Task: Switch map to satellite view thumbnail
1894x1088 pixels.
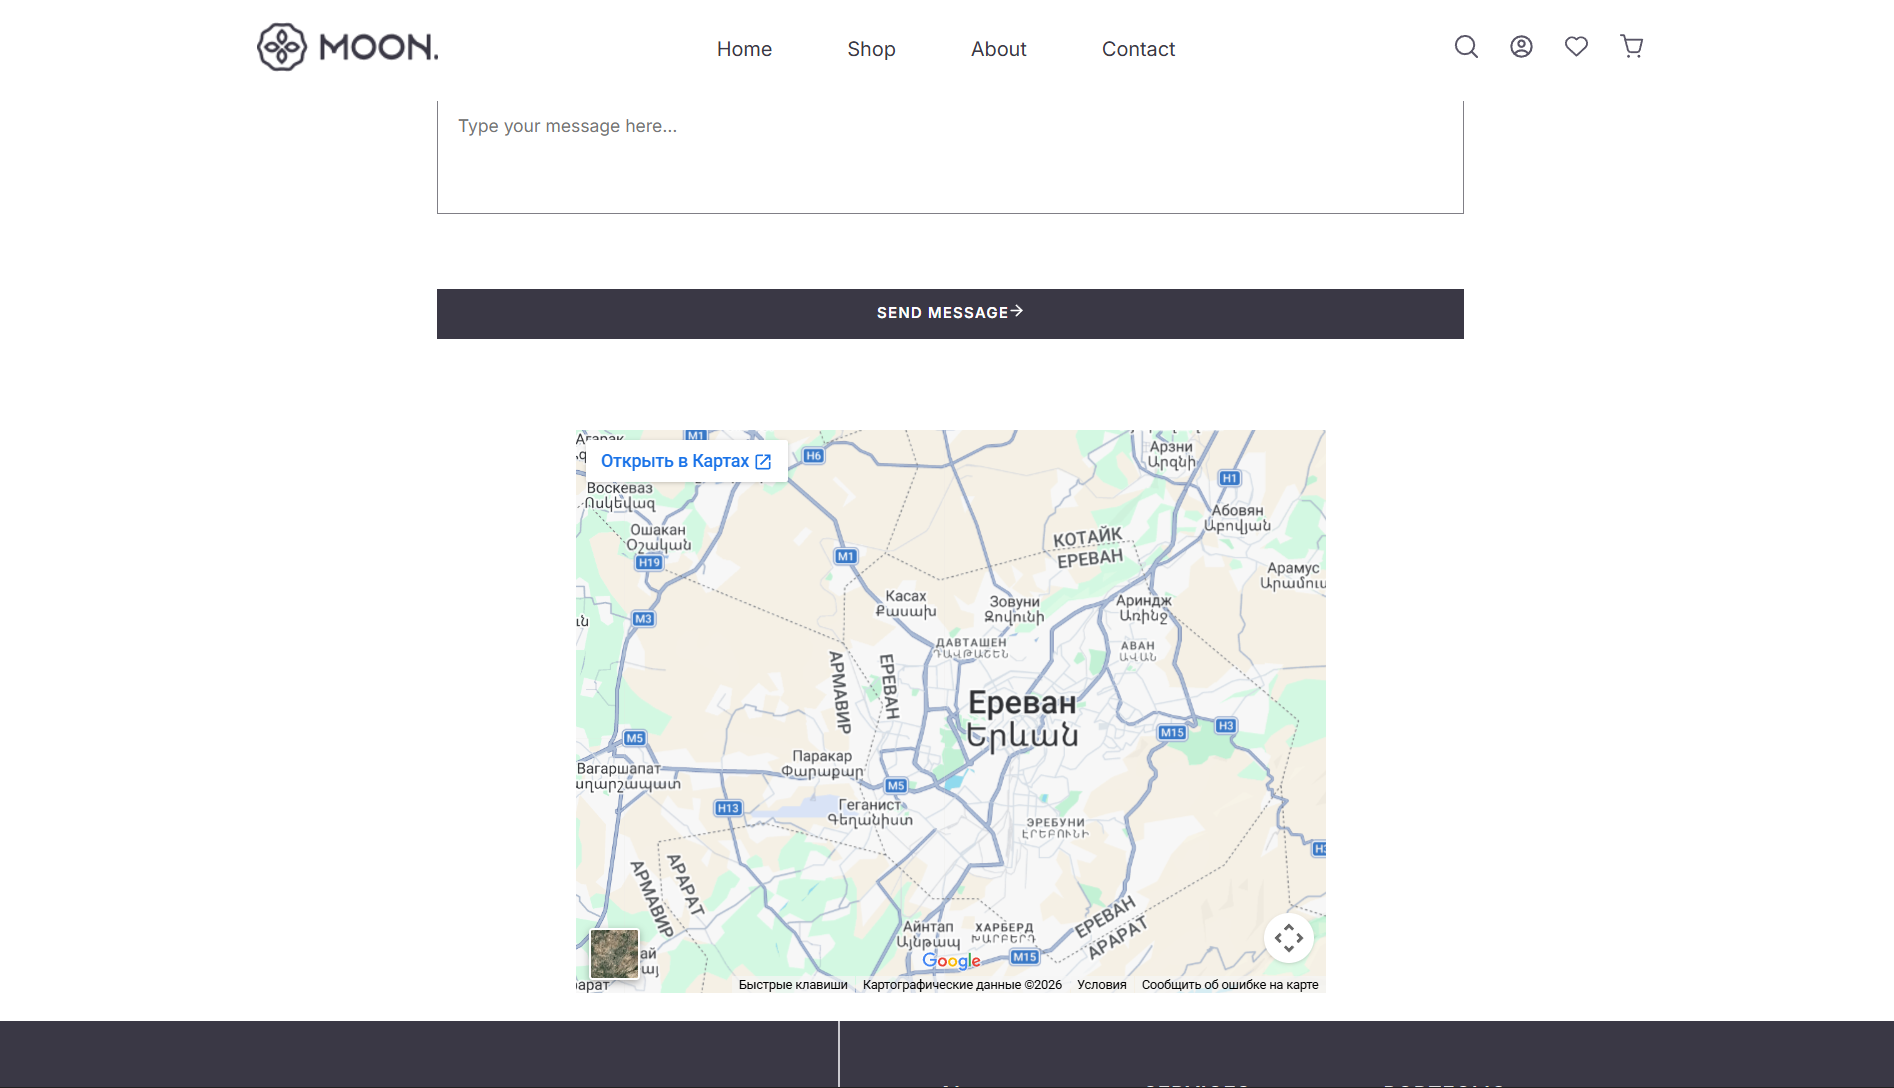Action: point(614,954)
